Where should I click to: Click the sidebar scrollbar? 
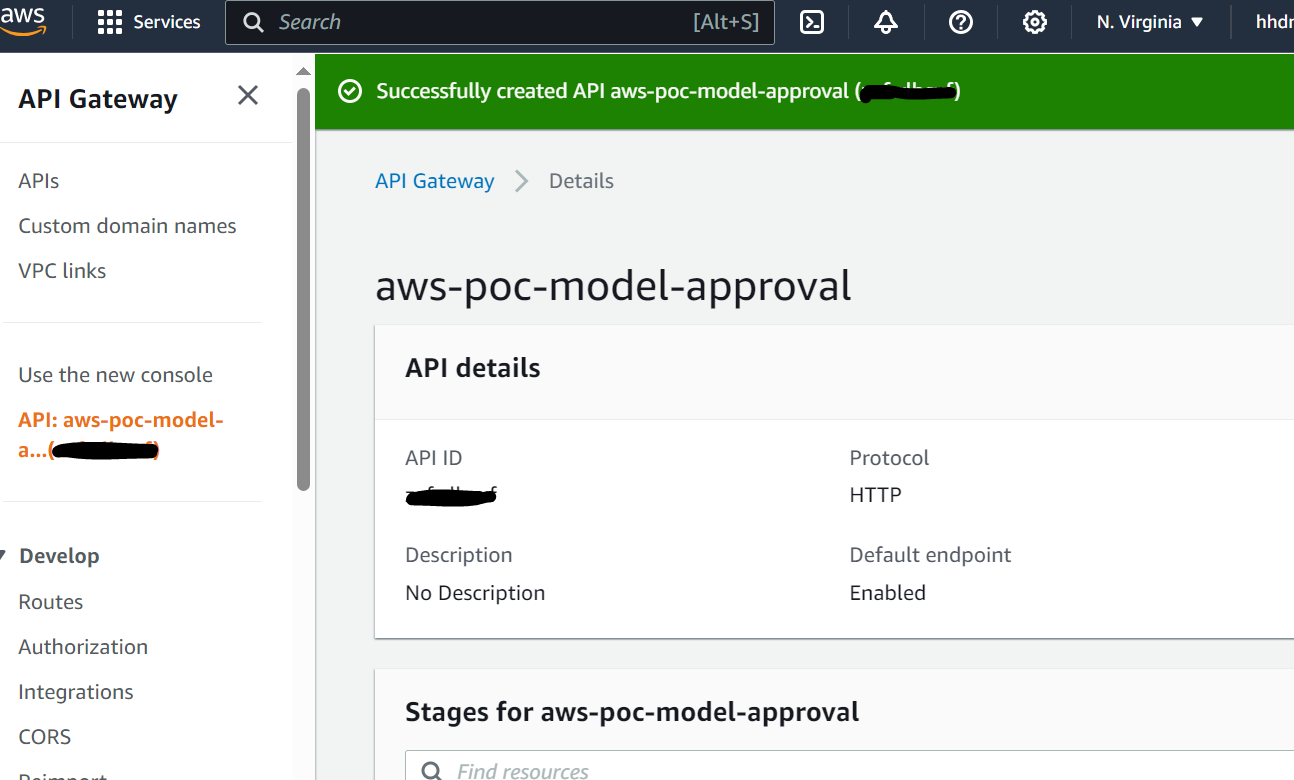(x=303, y=280)
